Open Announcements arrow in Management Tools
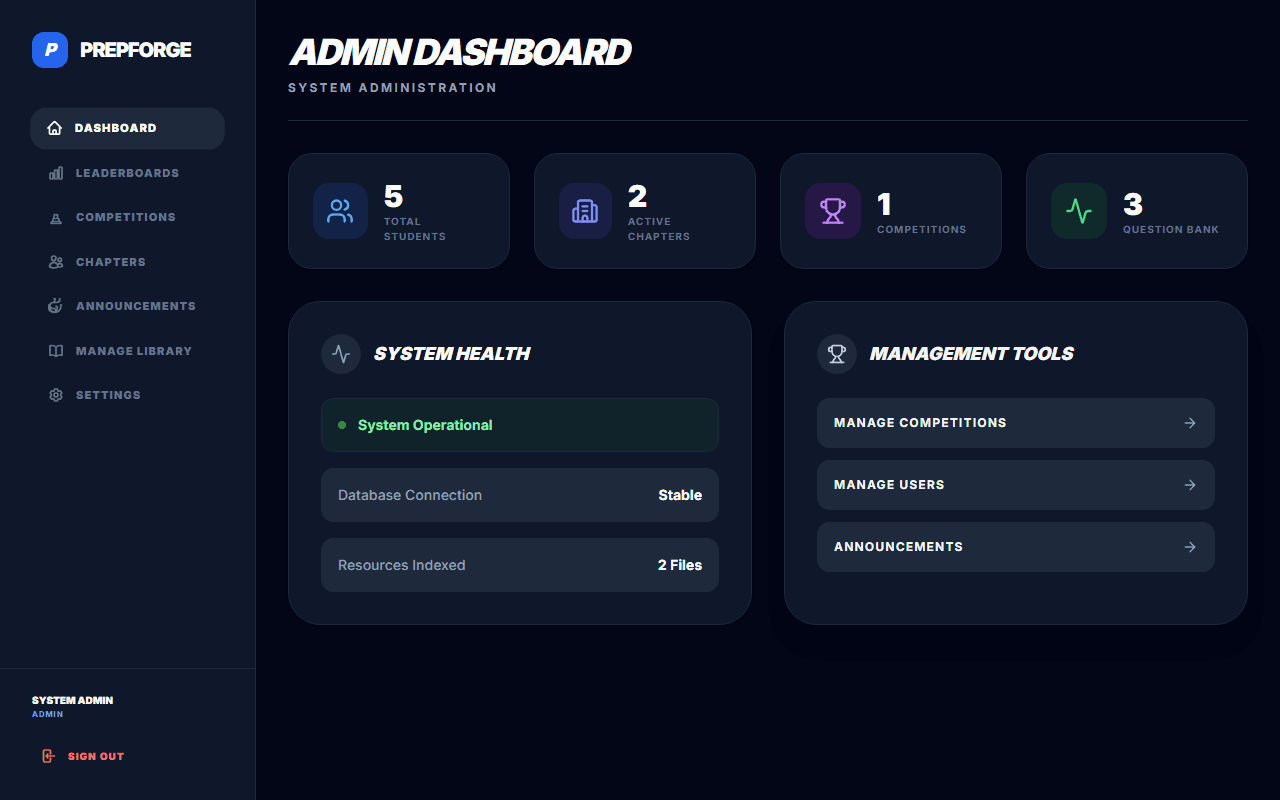1280x800 pixels. pos(1190,547)
